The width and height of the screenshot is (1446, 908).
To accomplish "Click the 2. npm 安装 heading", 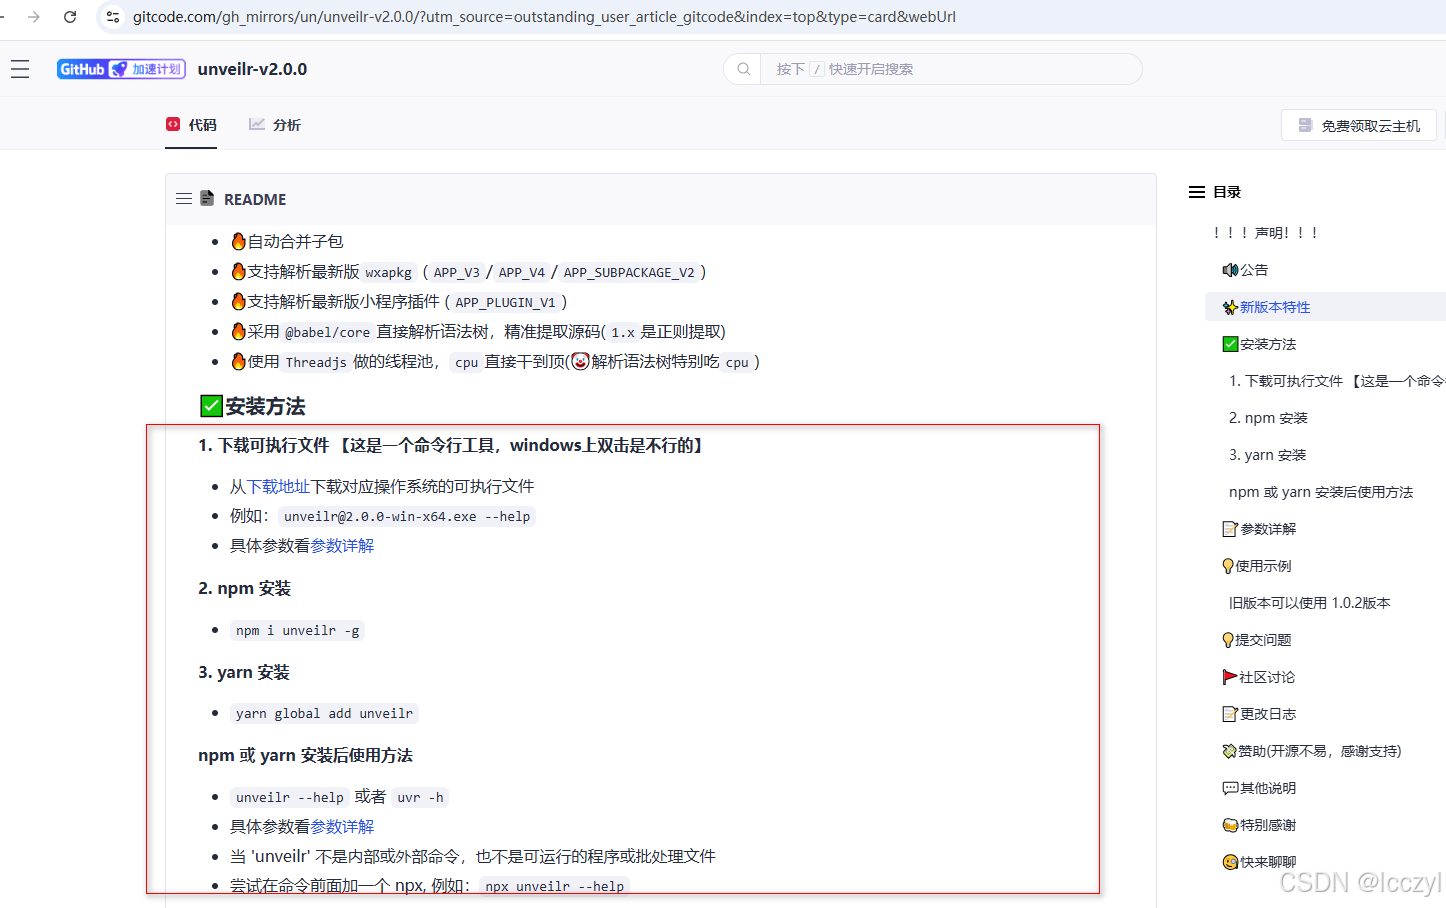I will pos(244,588).
